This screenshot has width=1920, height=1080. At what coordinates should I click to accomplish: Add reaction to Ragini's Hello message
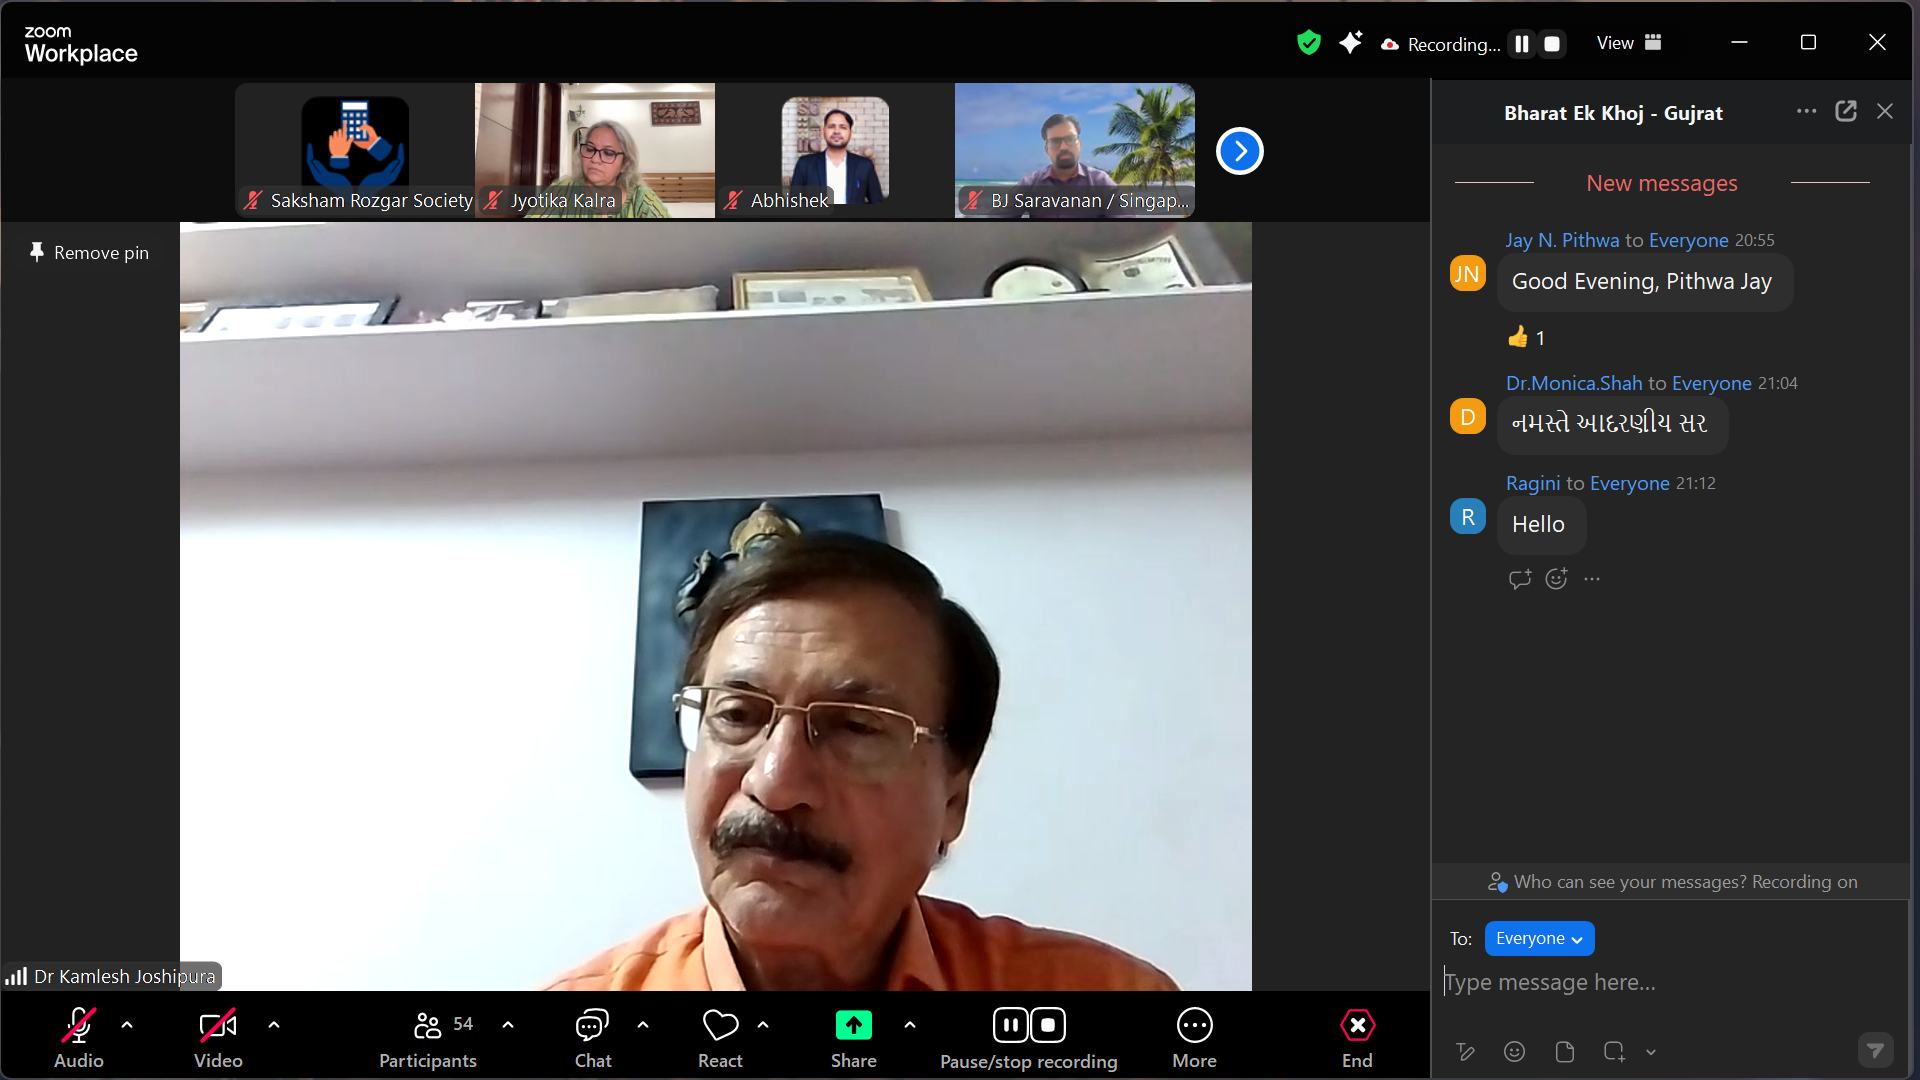click(1556, 579)
